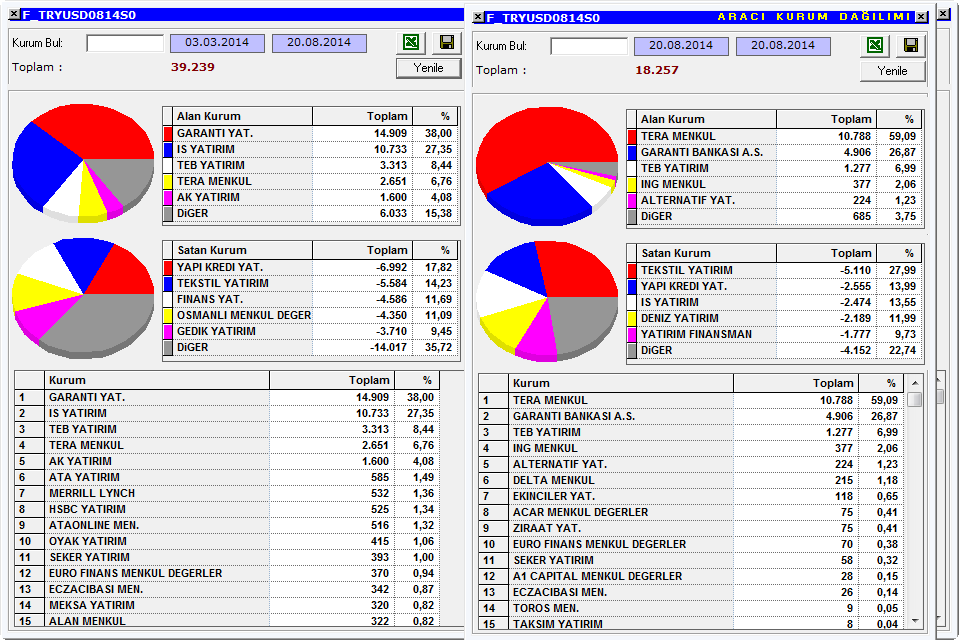Click the Yenile button in left panel

coord(428,68)
